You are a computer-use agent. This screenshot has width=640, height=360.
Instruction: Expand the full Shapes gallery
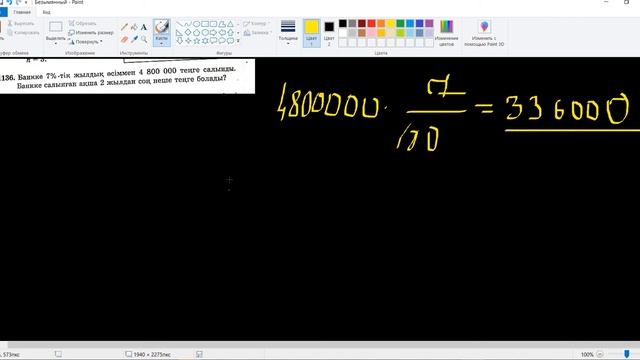[x=238, y=41]
